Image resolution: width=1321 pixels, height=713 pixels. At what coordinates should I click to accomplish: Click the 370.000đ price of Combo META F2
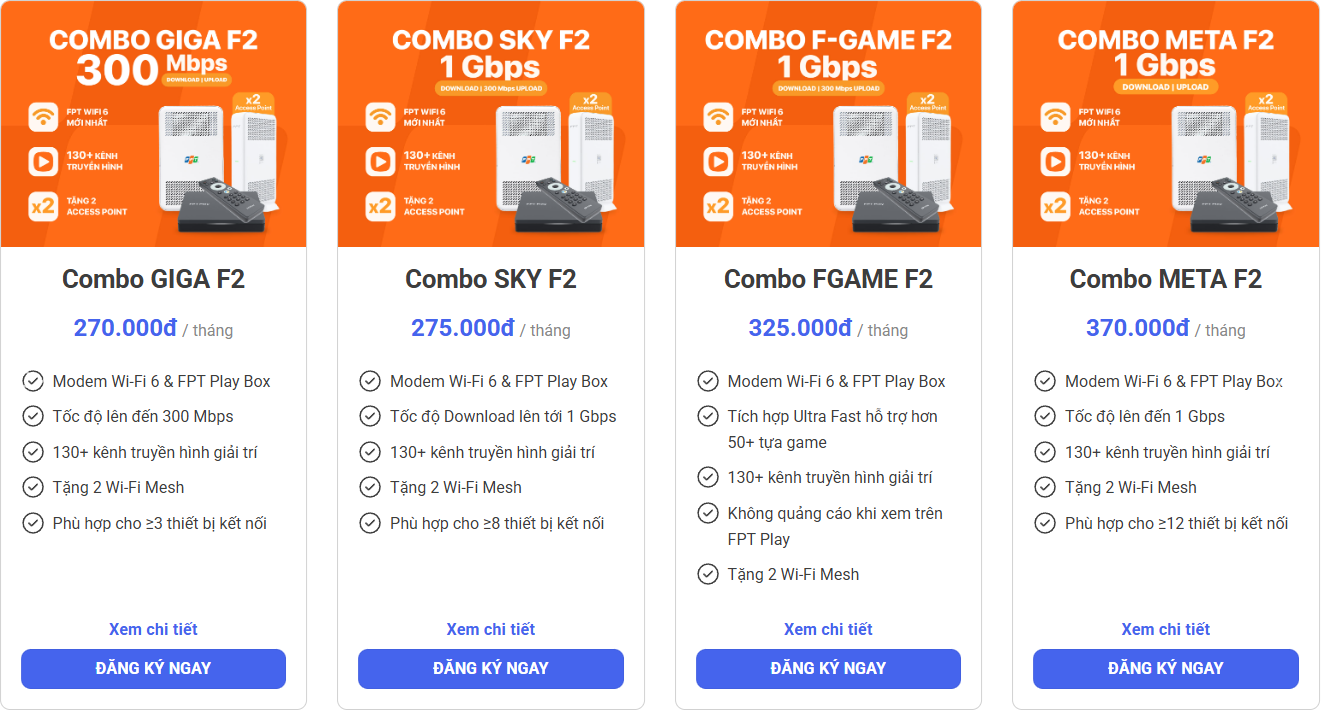(1137, 328)
